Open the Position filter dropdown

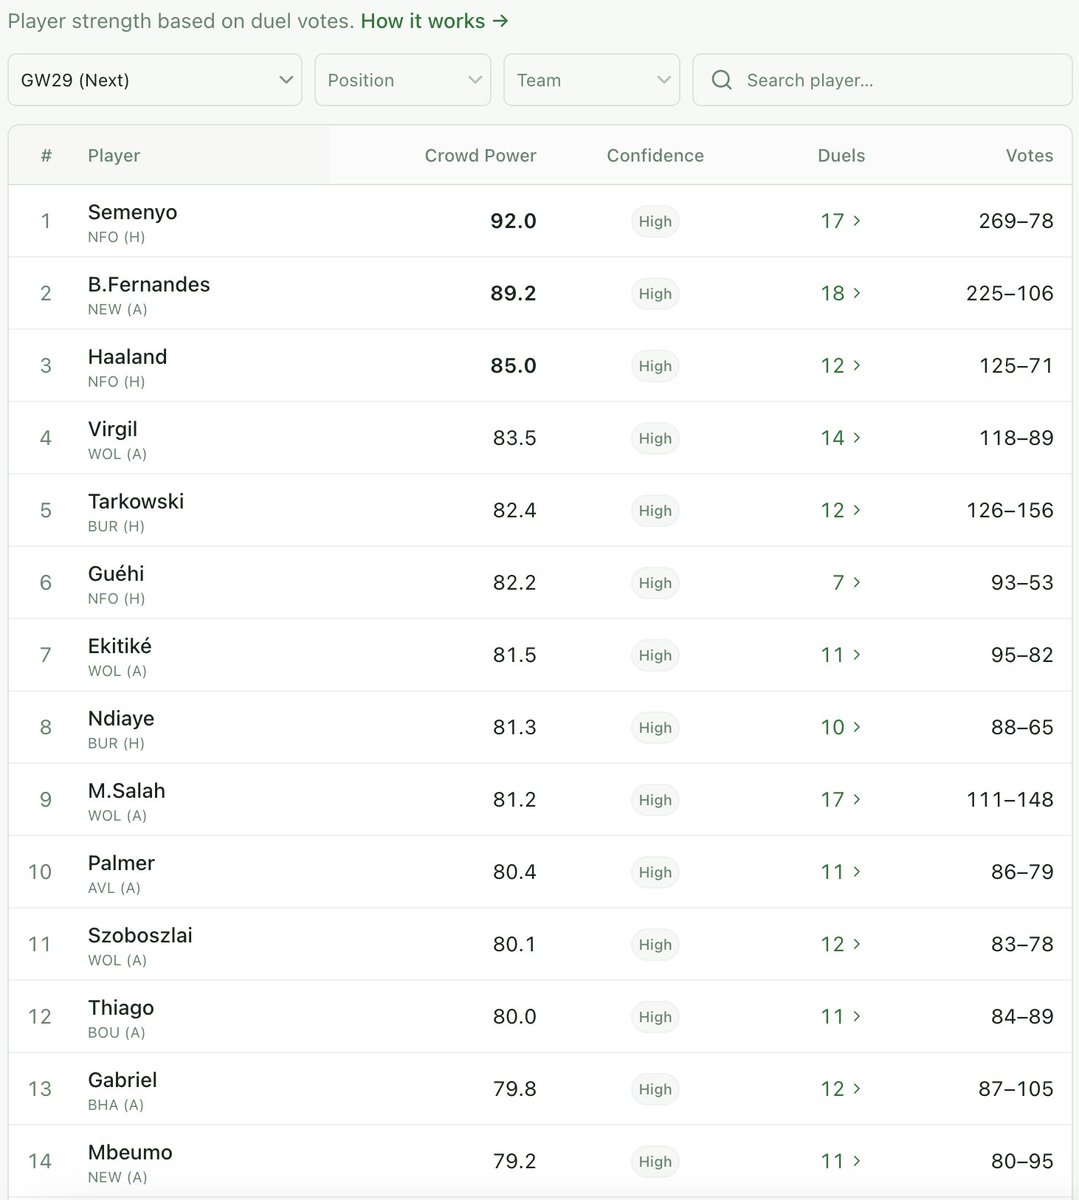[402, 80]
